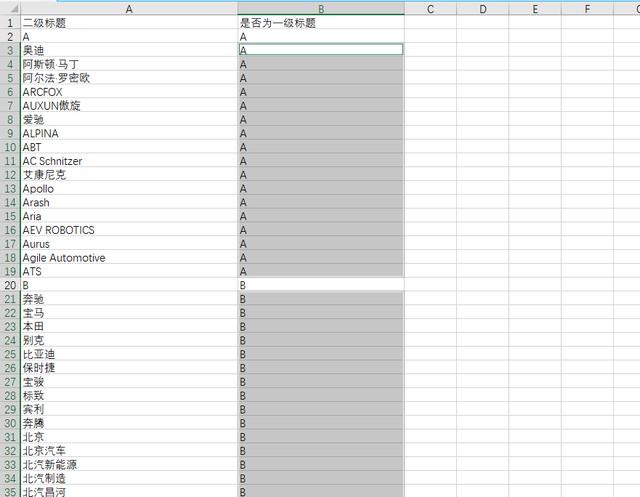Click the 宝马 cell
This screenshot has width=640, height=497.
coord(129,313)
